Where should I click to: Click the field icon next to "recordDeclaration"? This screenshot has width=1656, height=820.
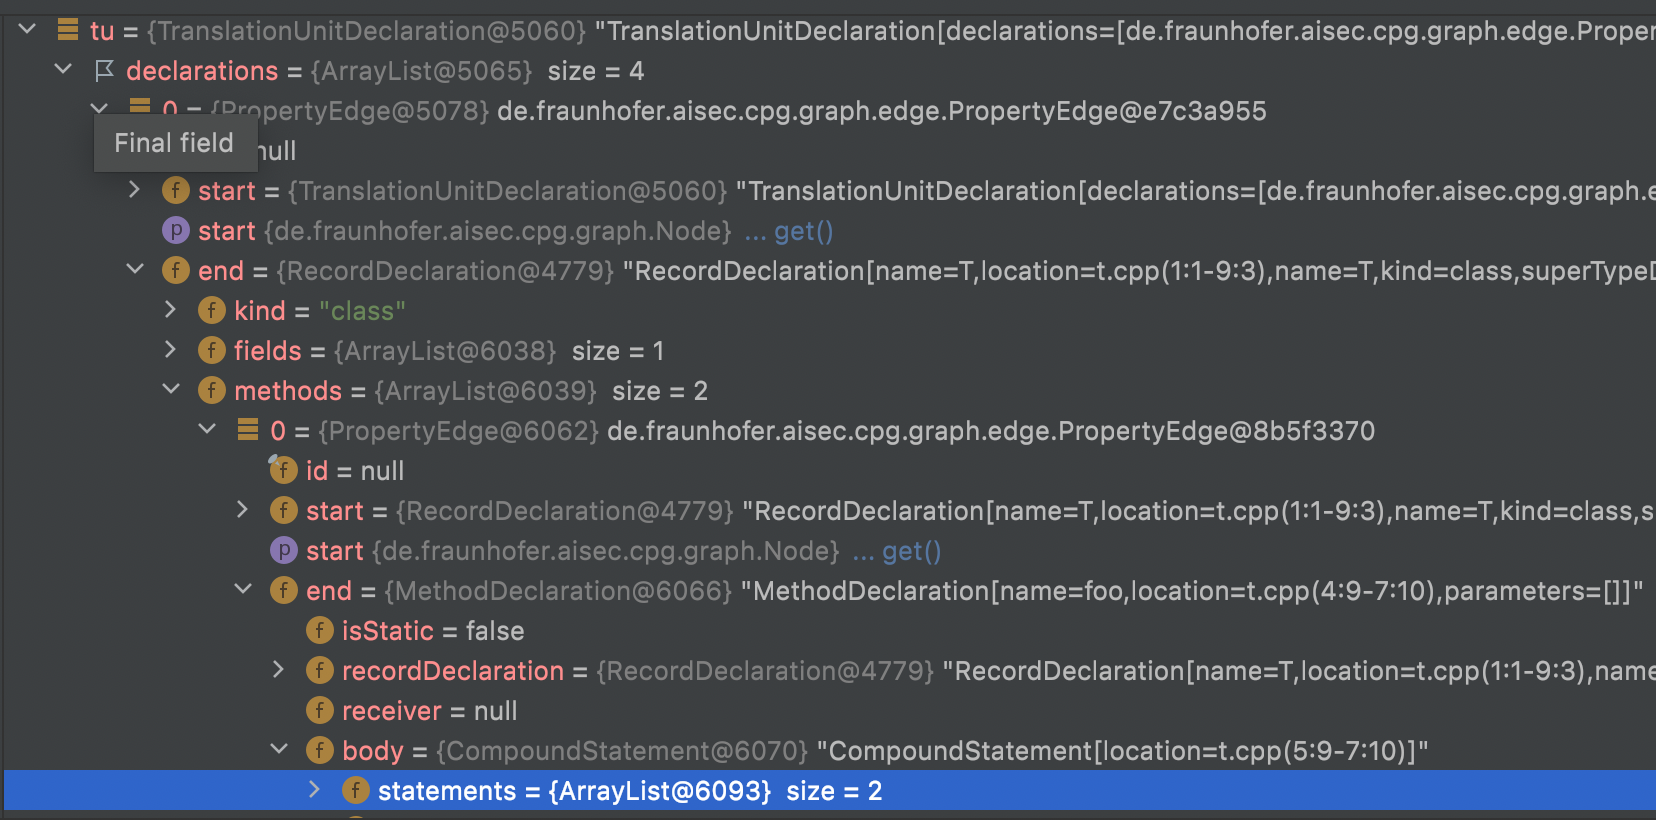click(320, 670)
